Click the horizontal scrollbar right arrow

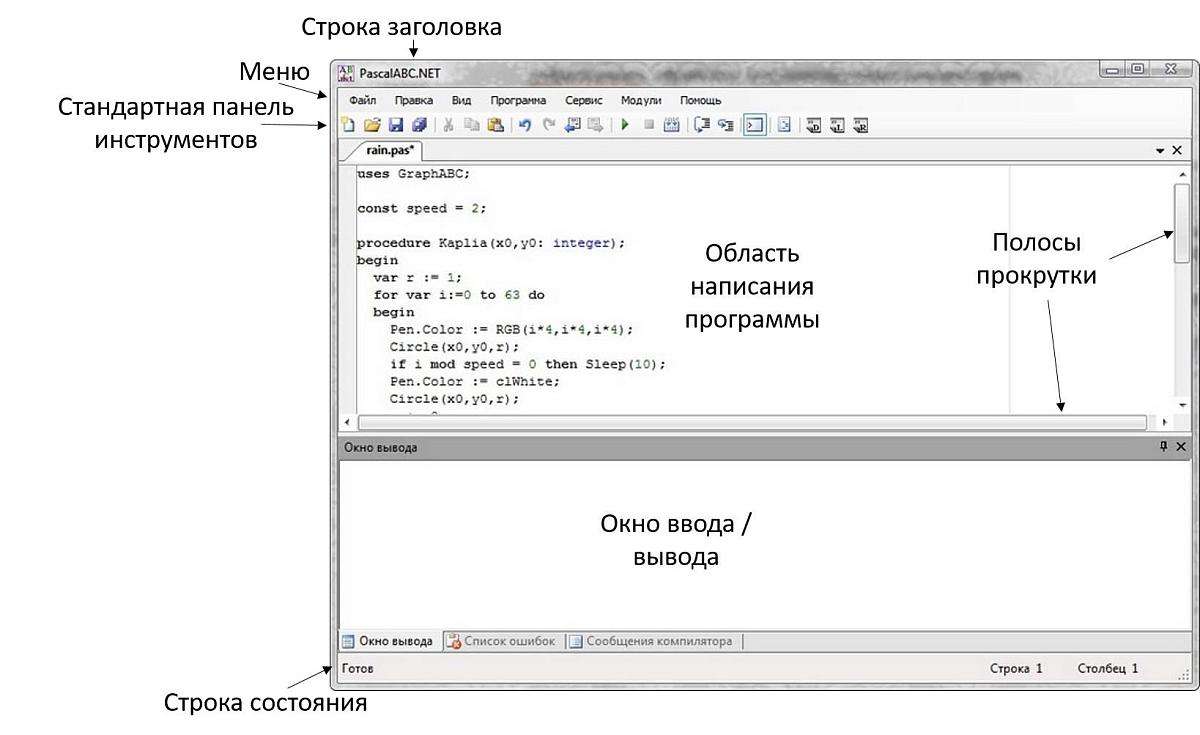click(x=1165, y=423)
